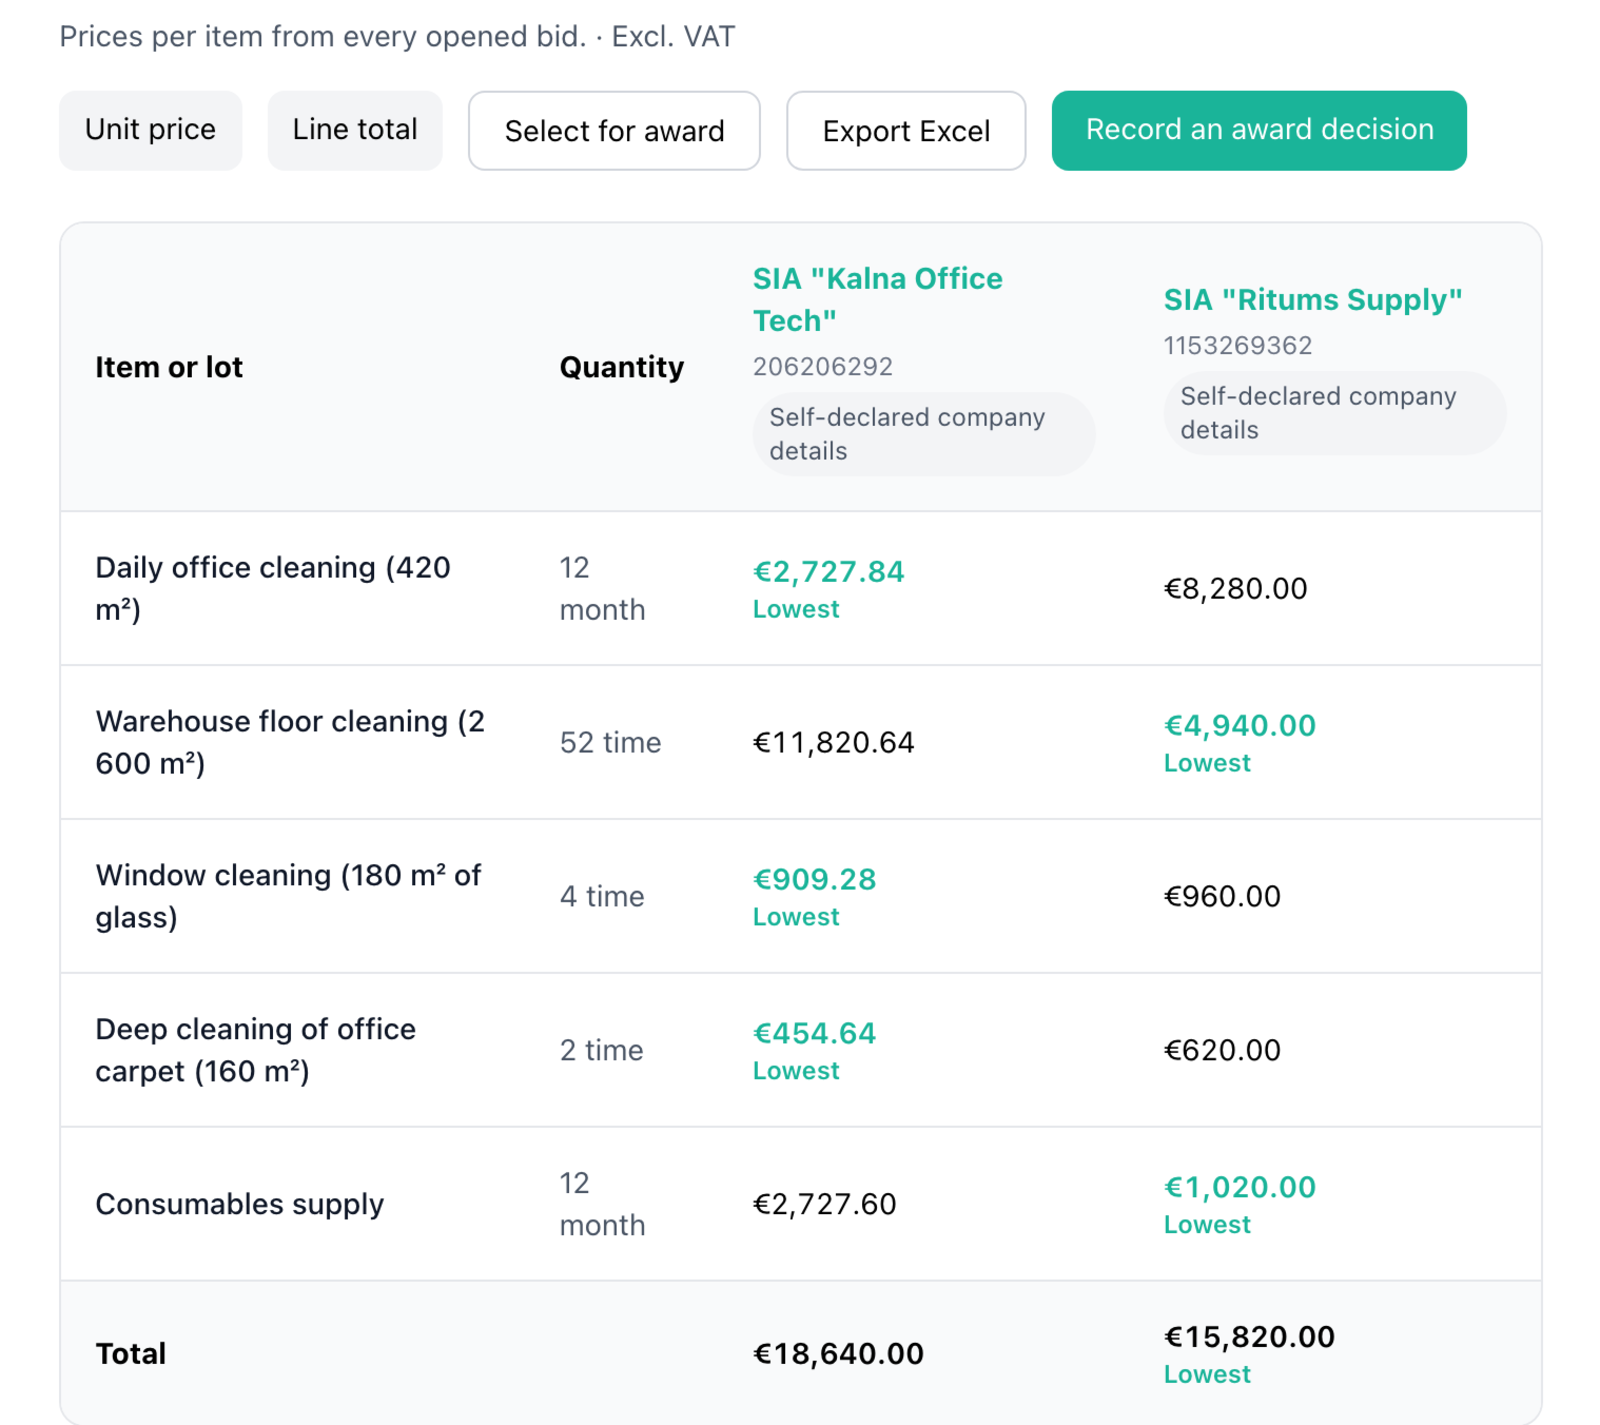Switch to Unit price view
The width and height of the screenshot is (1600, 1425).
click(x=150, y=130)
